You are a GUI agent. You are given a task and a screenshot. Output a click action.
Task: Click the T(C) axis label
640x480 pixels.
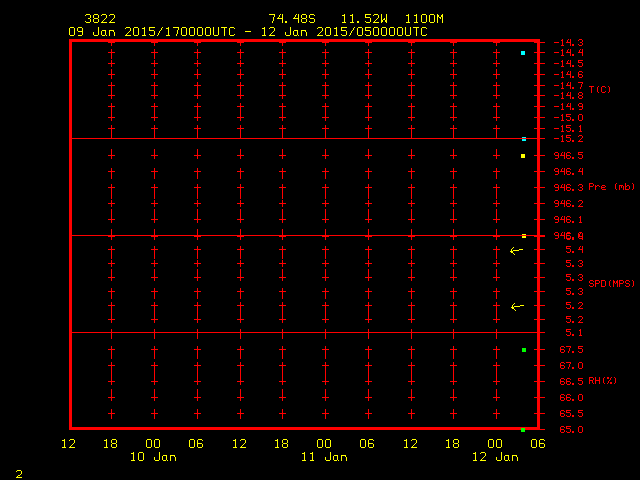tap(599, 90)
